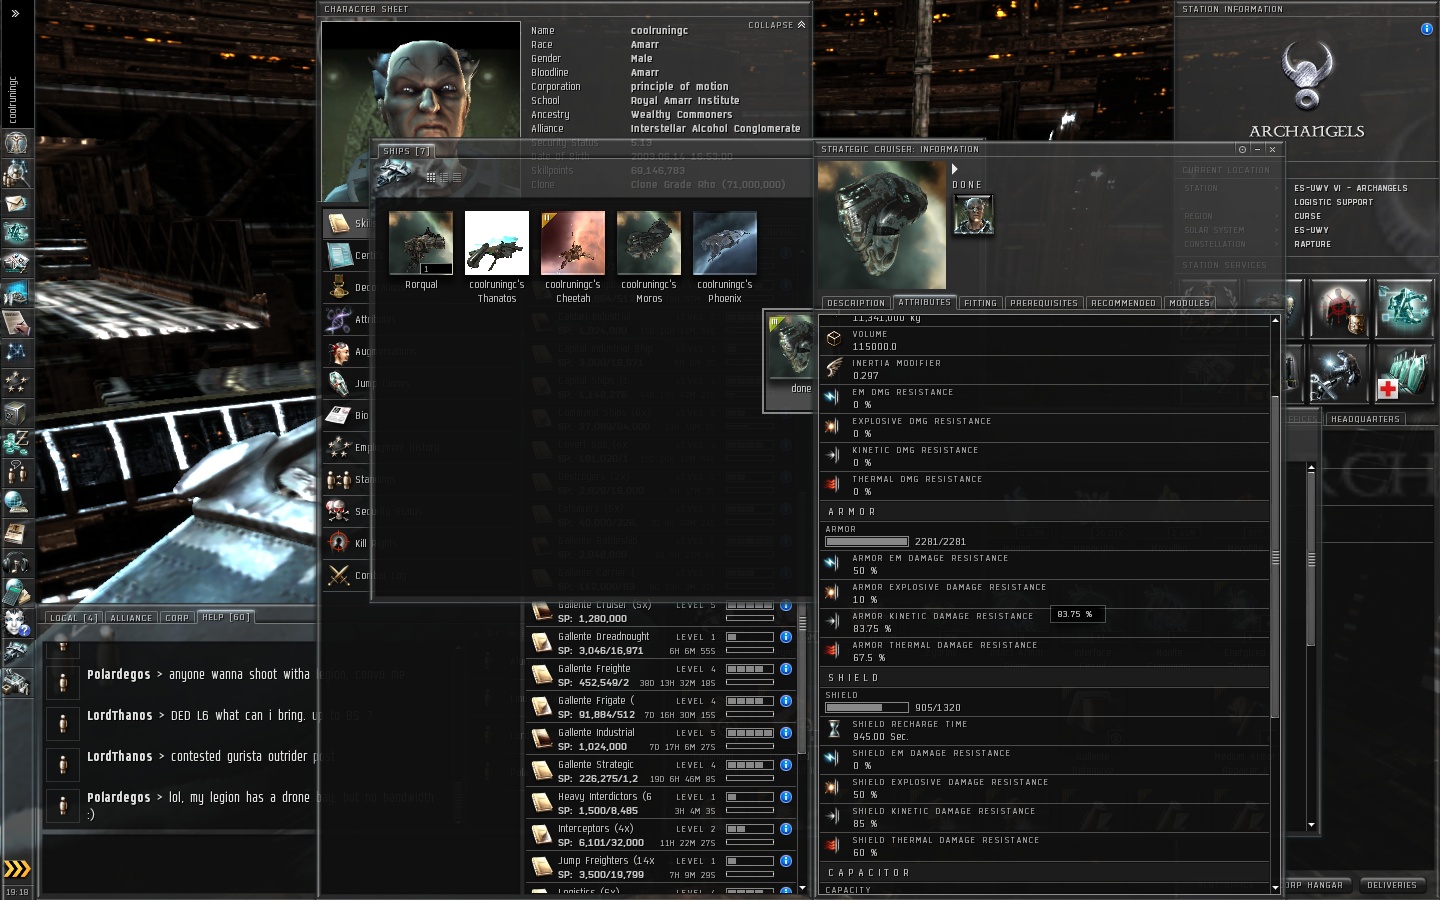
Task: Click the character portrait icon in the sidebar
Action: coord(16,143)
